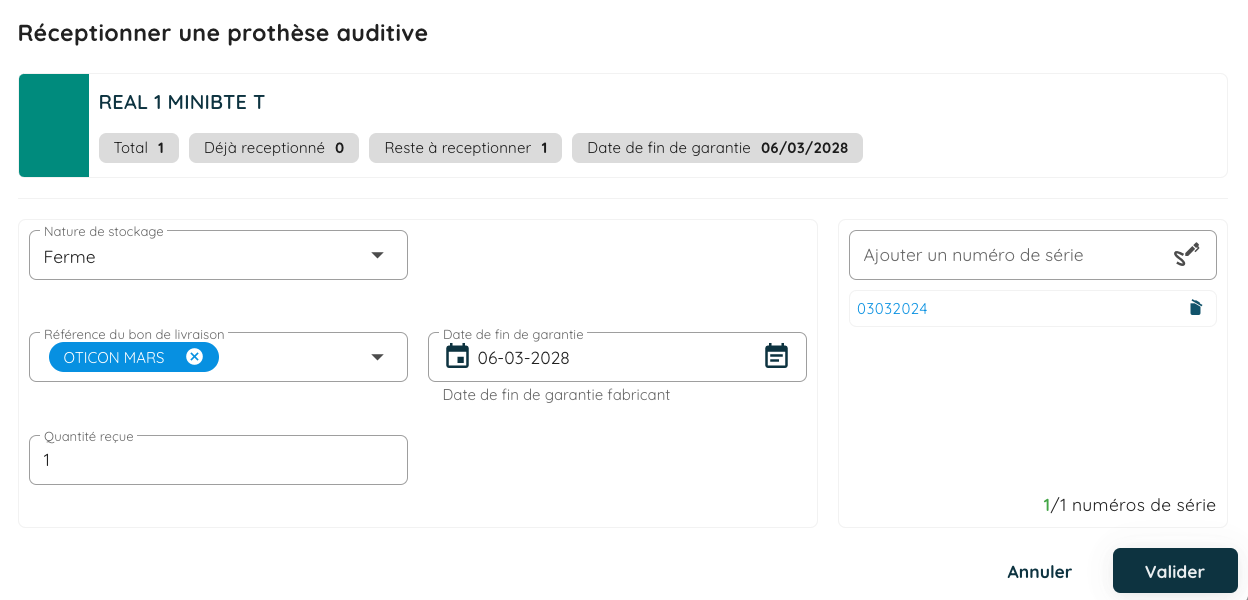Open the calendar picker for warranty date

tap(777, 356)
